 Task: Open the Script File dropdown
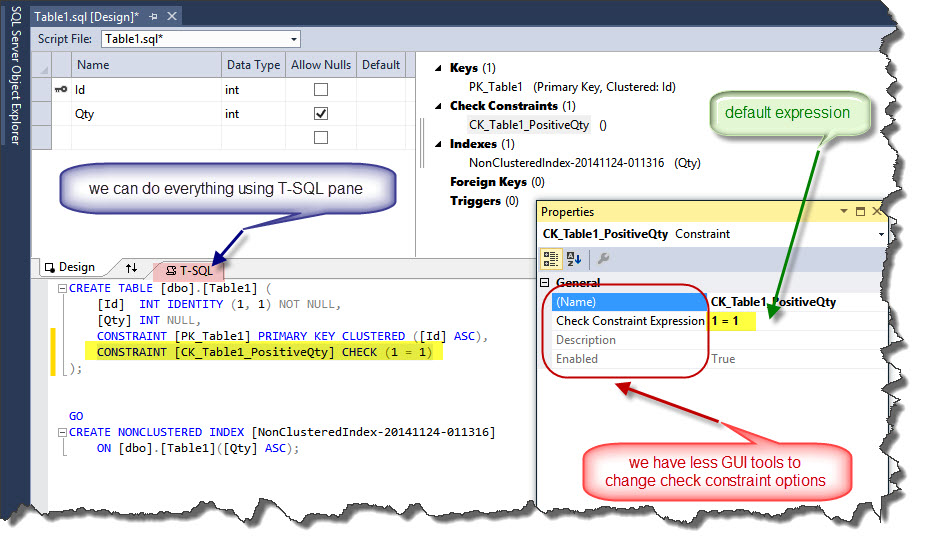click(294, 39)
